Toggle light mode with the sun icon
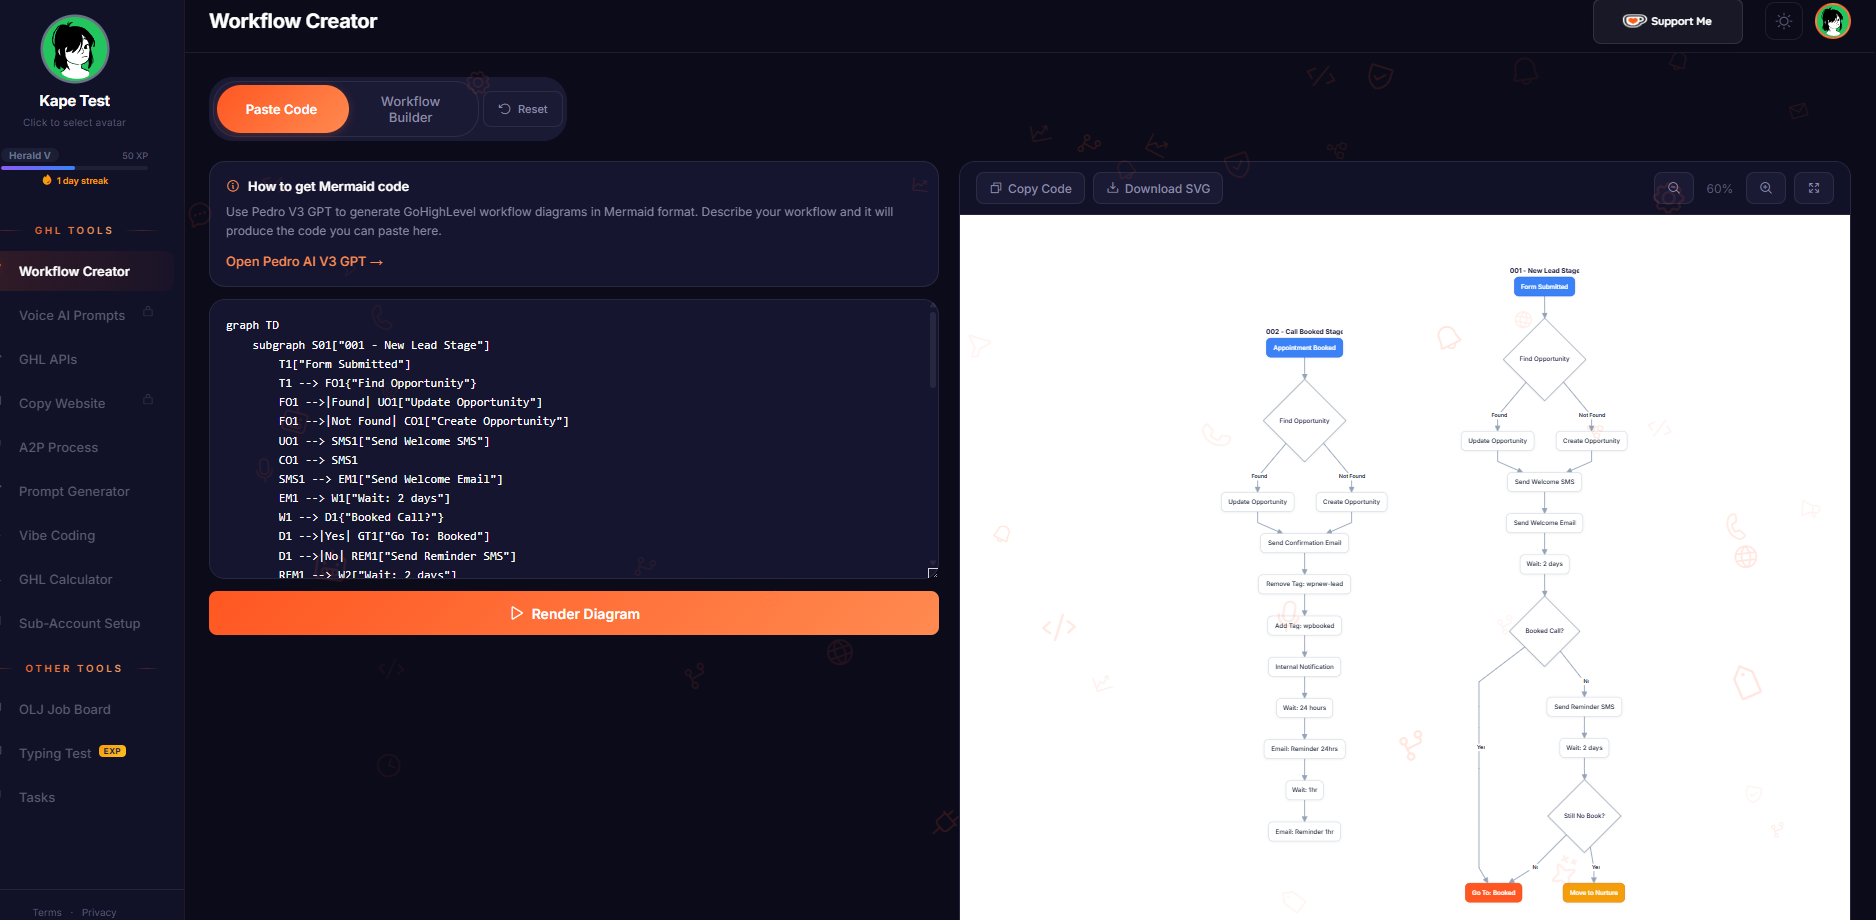 [1784, 20]
